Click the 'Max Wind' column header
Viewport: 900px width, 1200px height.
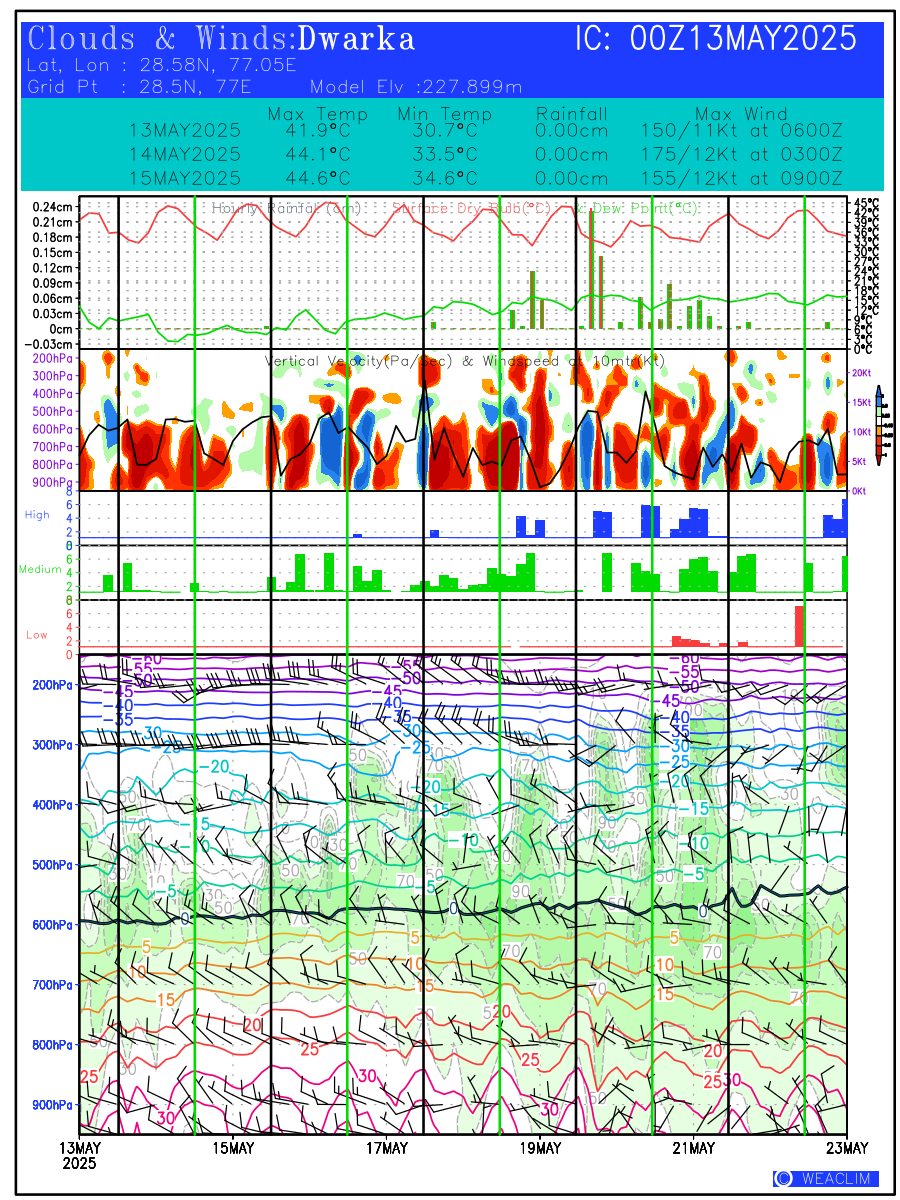741,114
